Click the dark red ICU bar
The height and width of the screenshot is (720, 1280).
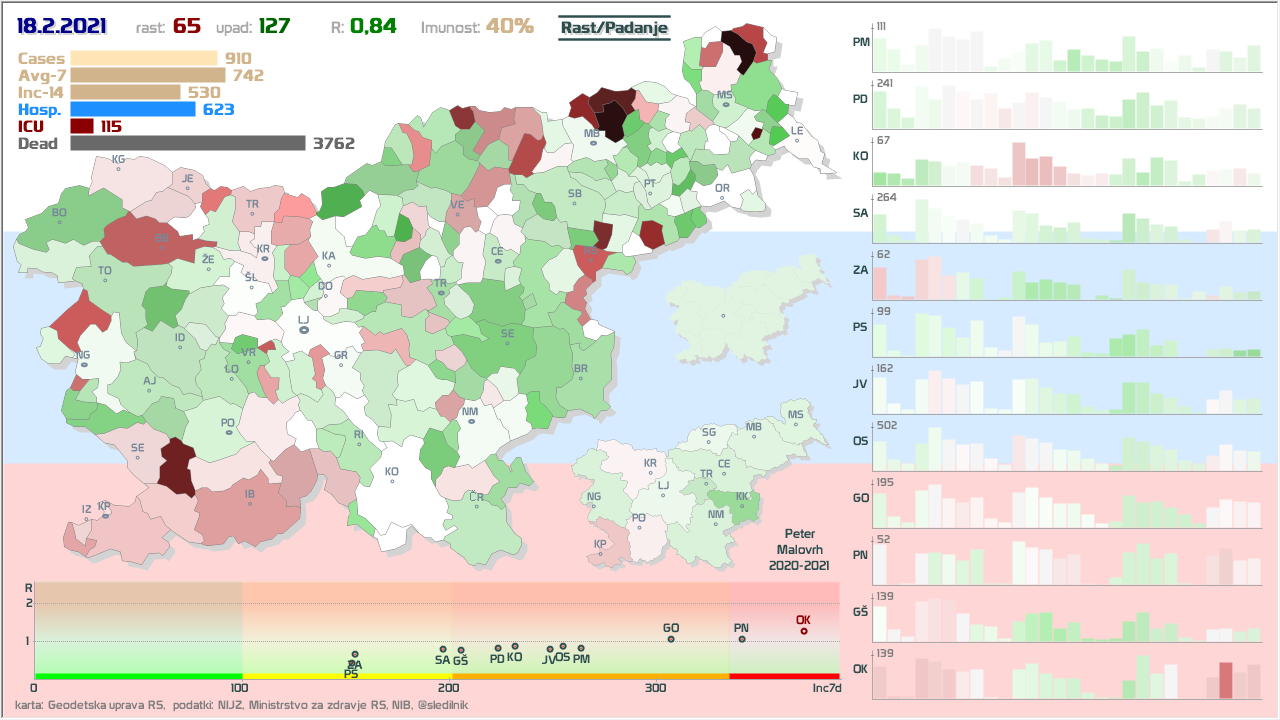pos(82,126)
